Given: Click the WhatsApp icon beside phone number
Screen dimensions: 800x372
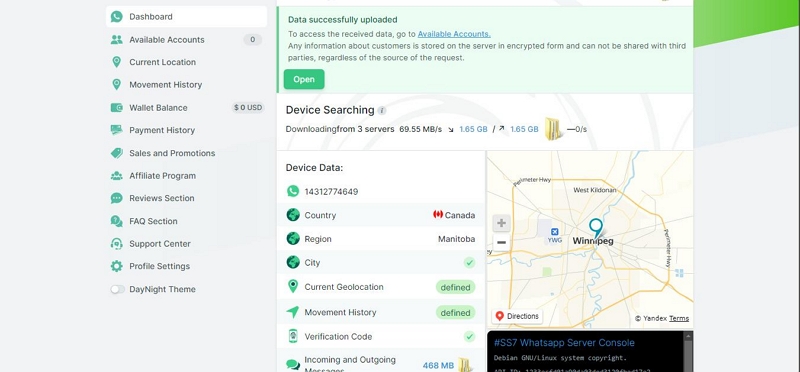Looking at the screenshot, I should pos(293,191).
